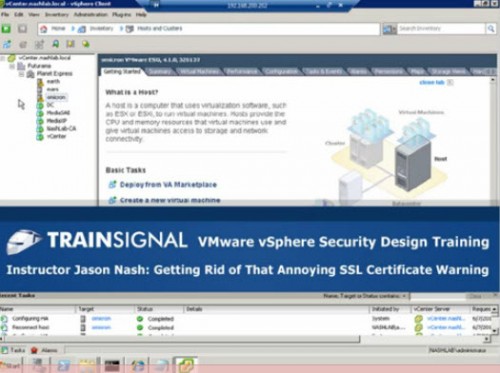Click Deploy from VA Marketplace link
This screenshot has height=373, width=500.
click(168, 184)
